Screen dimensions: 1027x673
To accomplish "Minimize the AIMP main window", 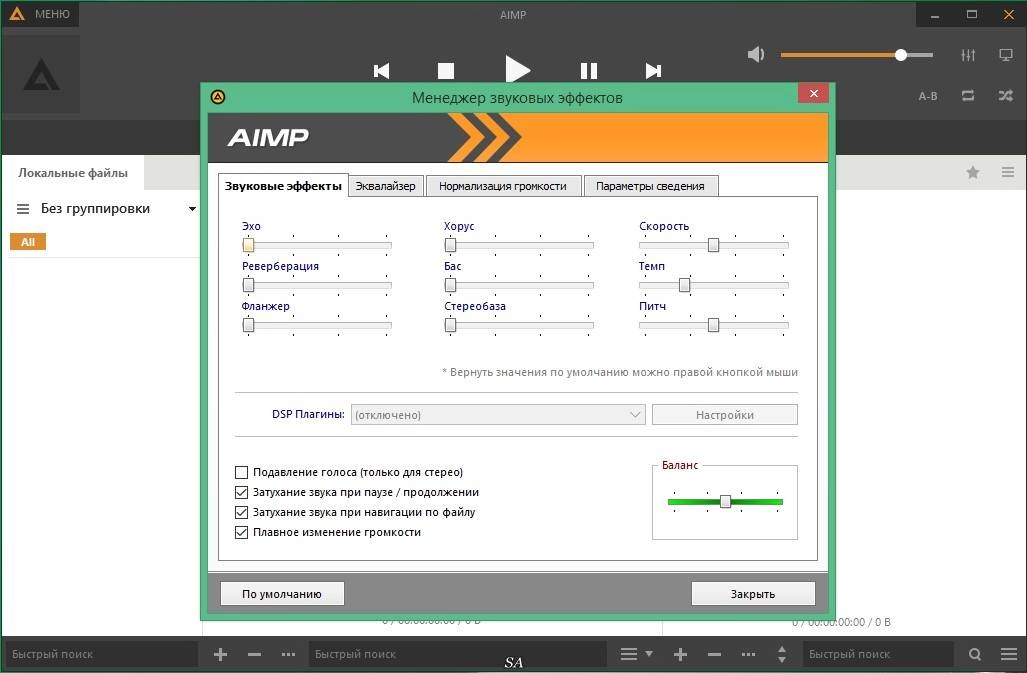I will point(935,14).
